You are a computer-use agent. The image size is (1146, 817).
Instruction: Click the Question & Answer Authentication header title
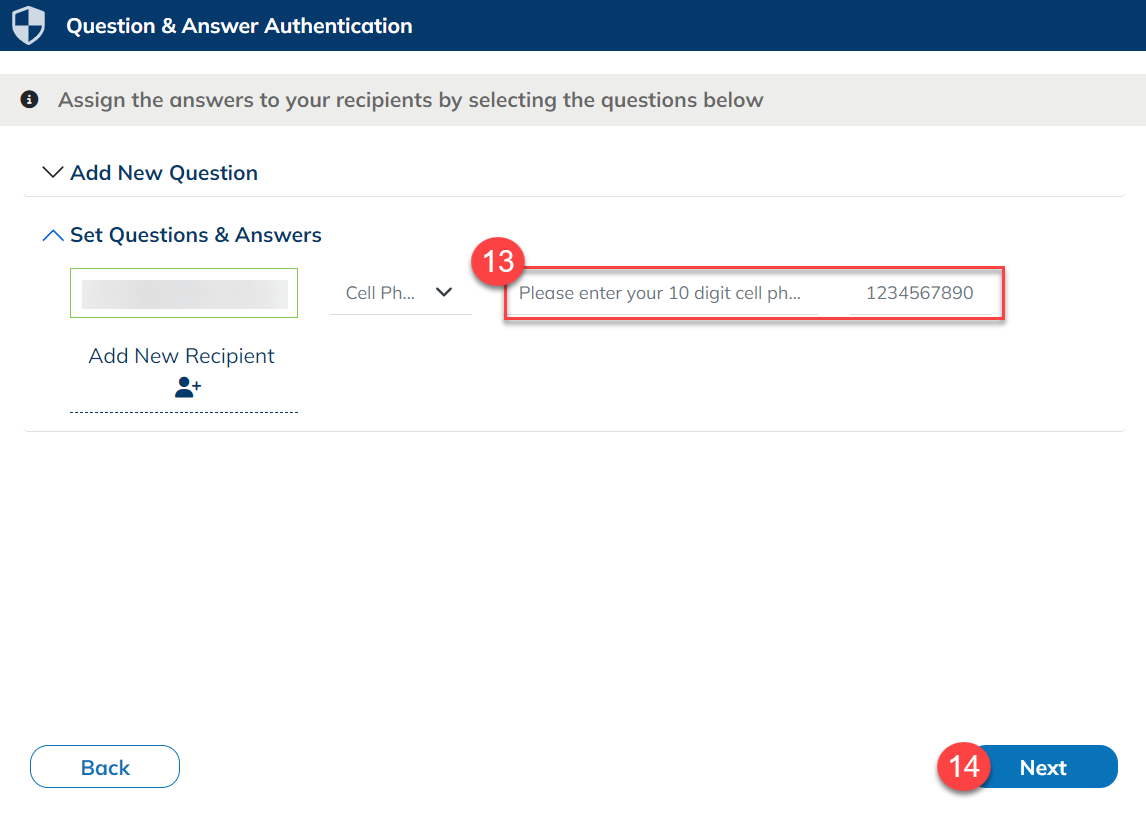coord(239,25)
